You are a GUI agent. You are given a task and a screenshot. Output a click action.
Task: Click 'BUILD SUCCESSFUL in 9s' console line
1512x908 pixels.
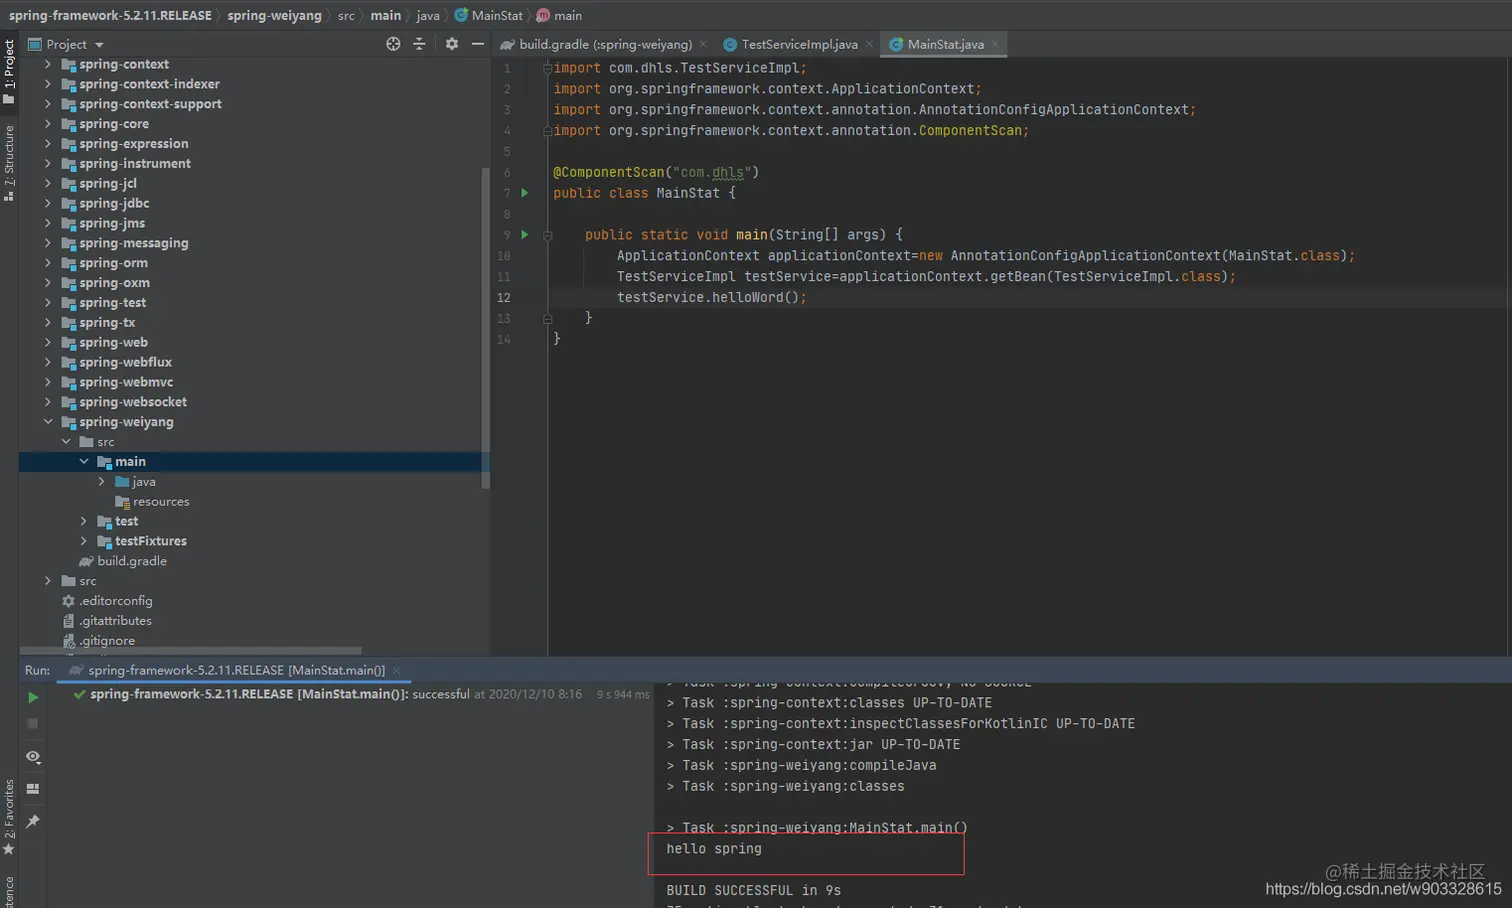point(753,890)
